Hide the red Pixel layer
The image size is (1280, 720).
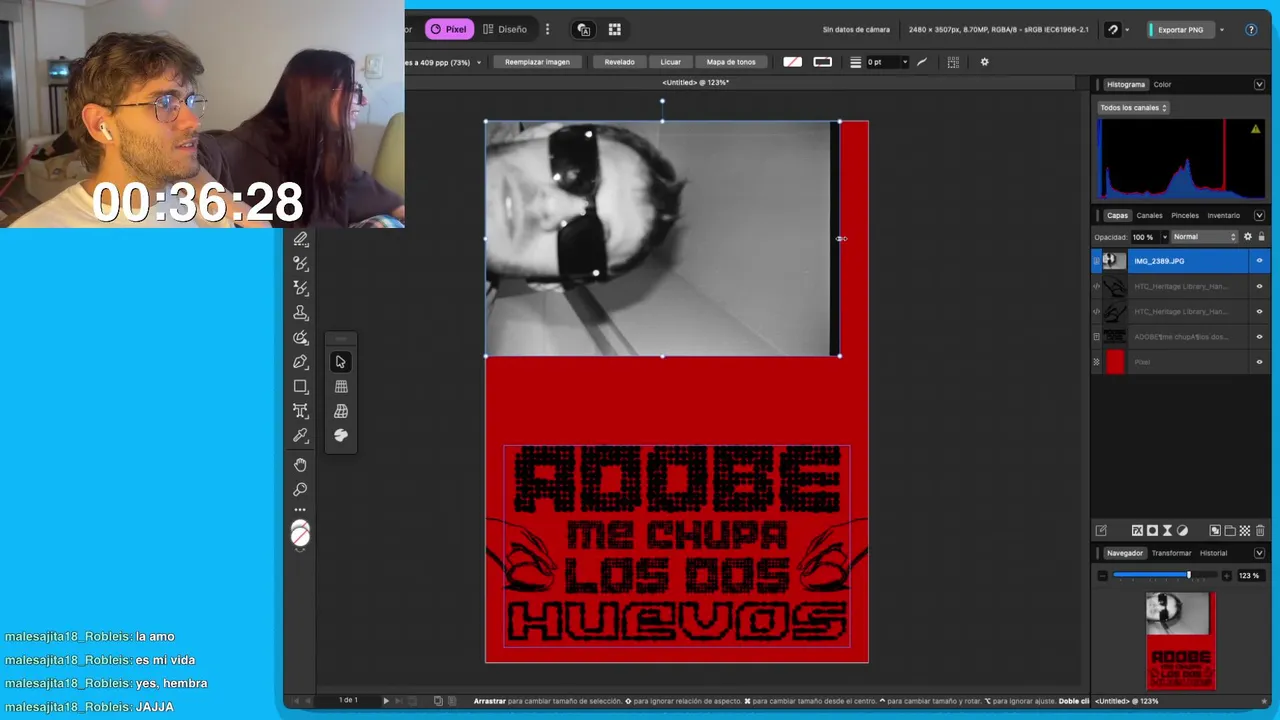1259,362
